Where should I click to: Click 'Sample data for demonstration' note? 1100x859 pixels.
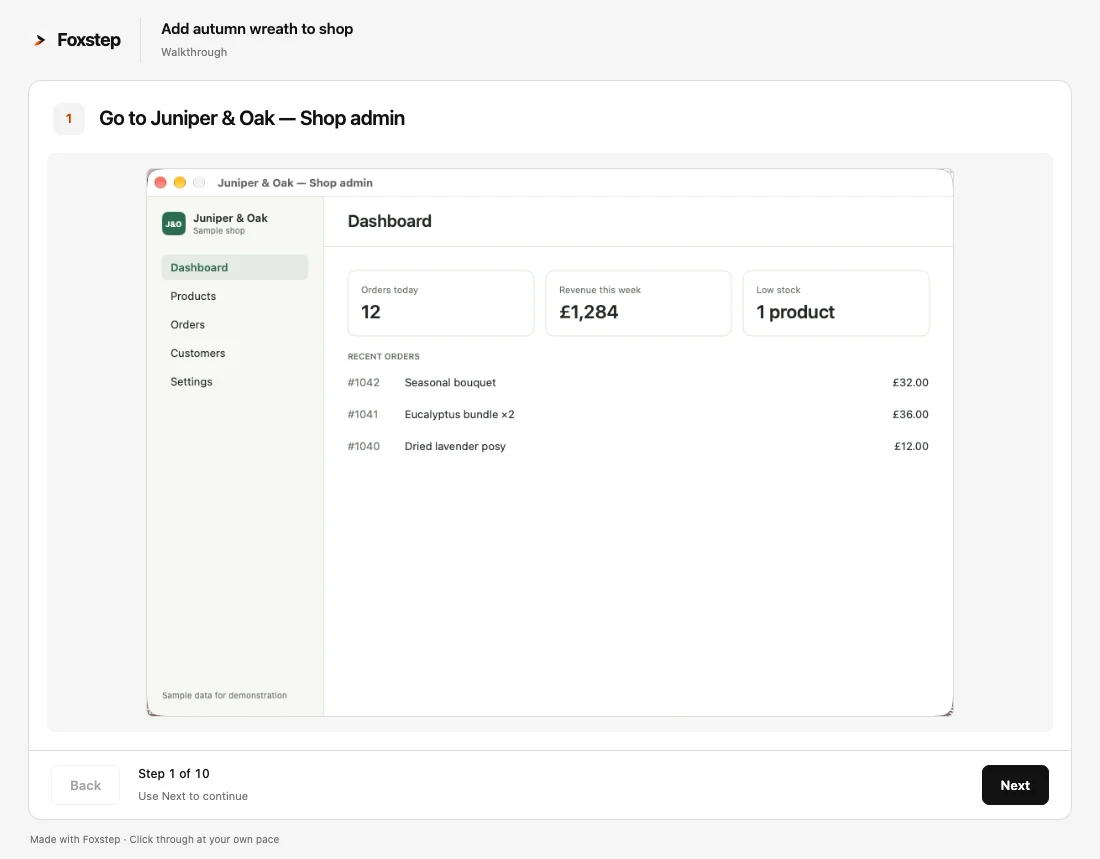[224, 695]
